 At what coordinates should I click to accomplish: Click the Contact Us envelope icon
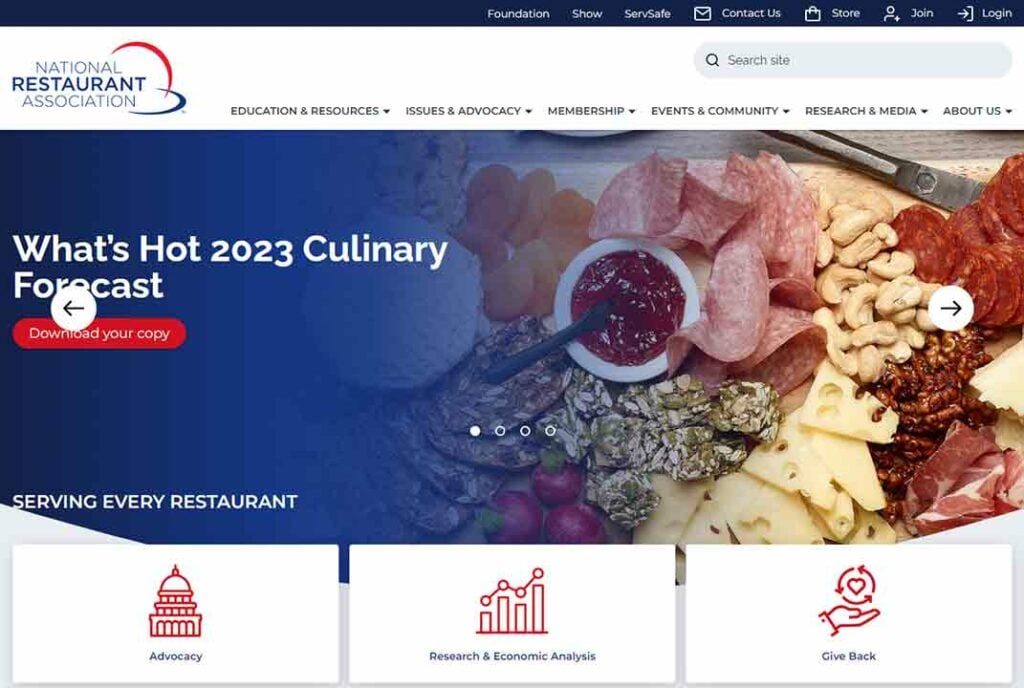point(702,14)
